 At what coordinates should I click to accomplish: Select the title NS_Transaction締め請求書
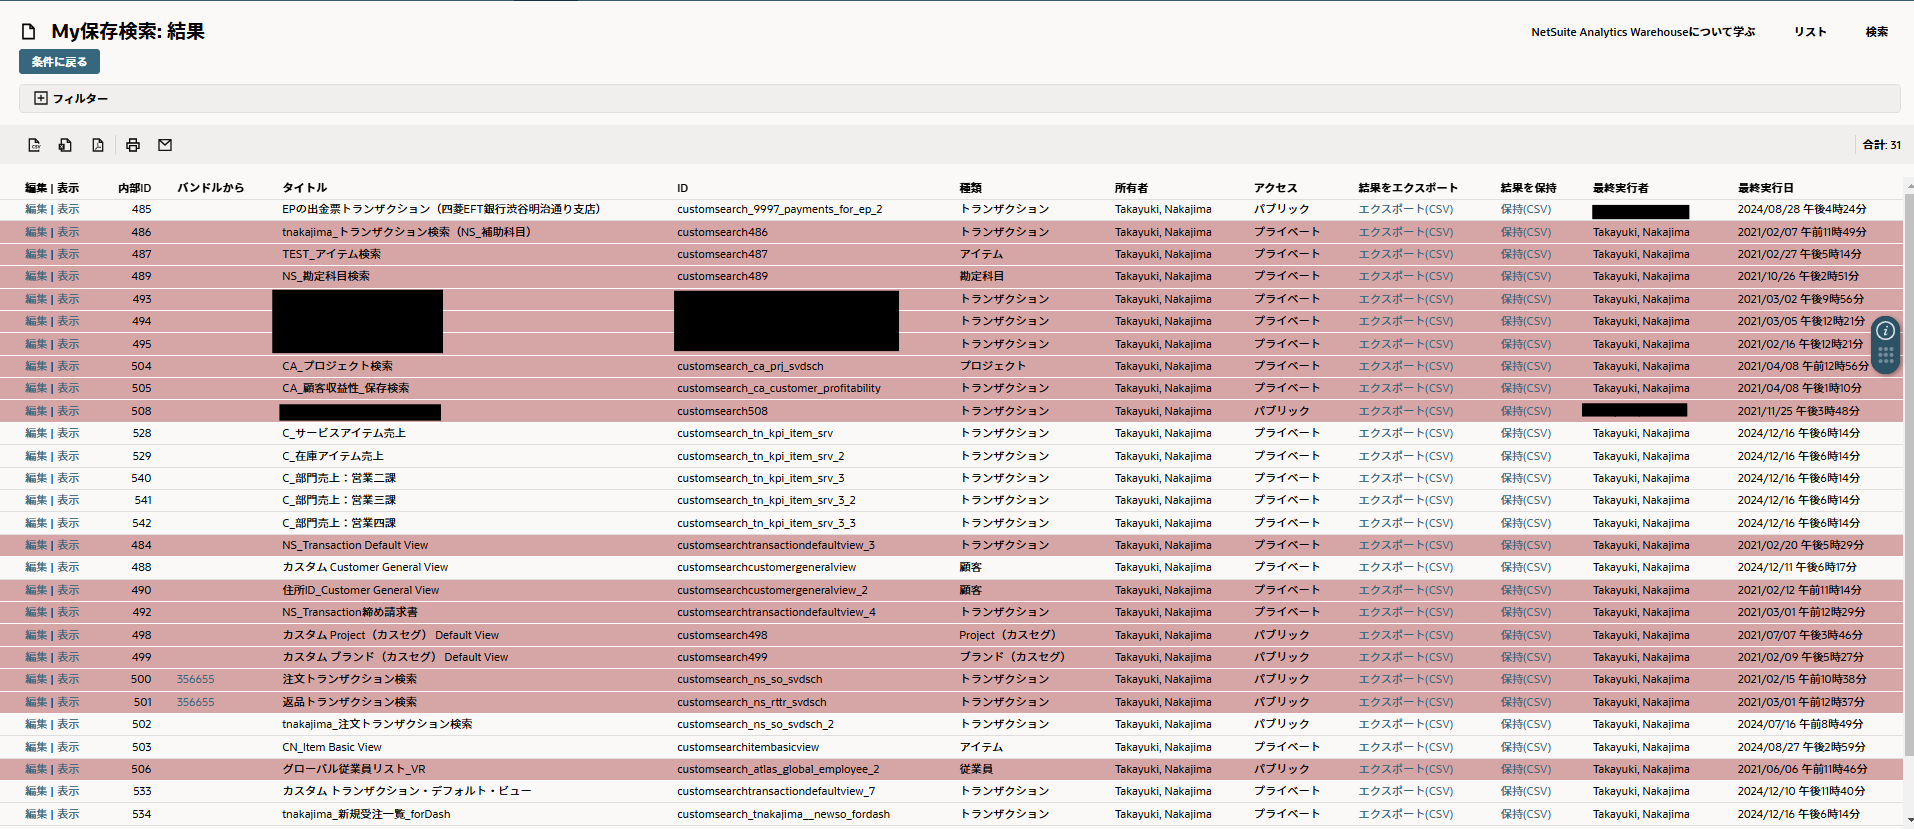pos(350,612)
